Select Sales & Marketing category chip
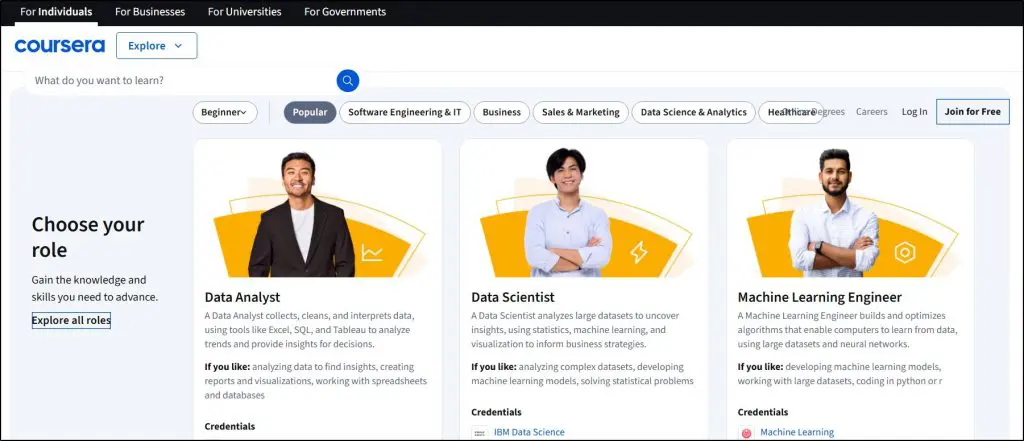1024x441 pixels. (581, 112)
